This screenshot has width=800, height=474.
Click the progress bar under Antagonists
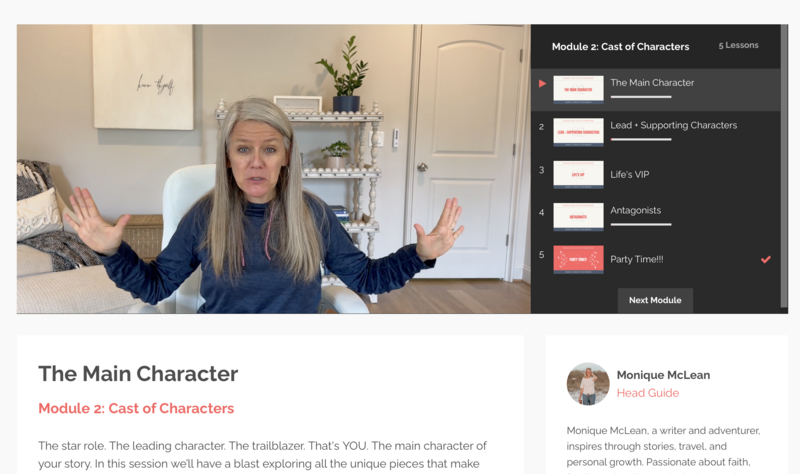[x=641, y=224]
